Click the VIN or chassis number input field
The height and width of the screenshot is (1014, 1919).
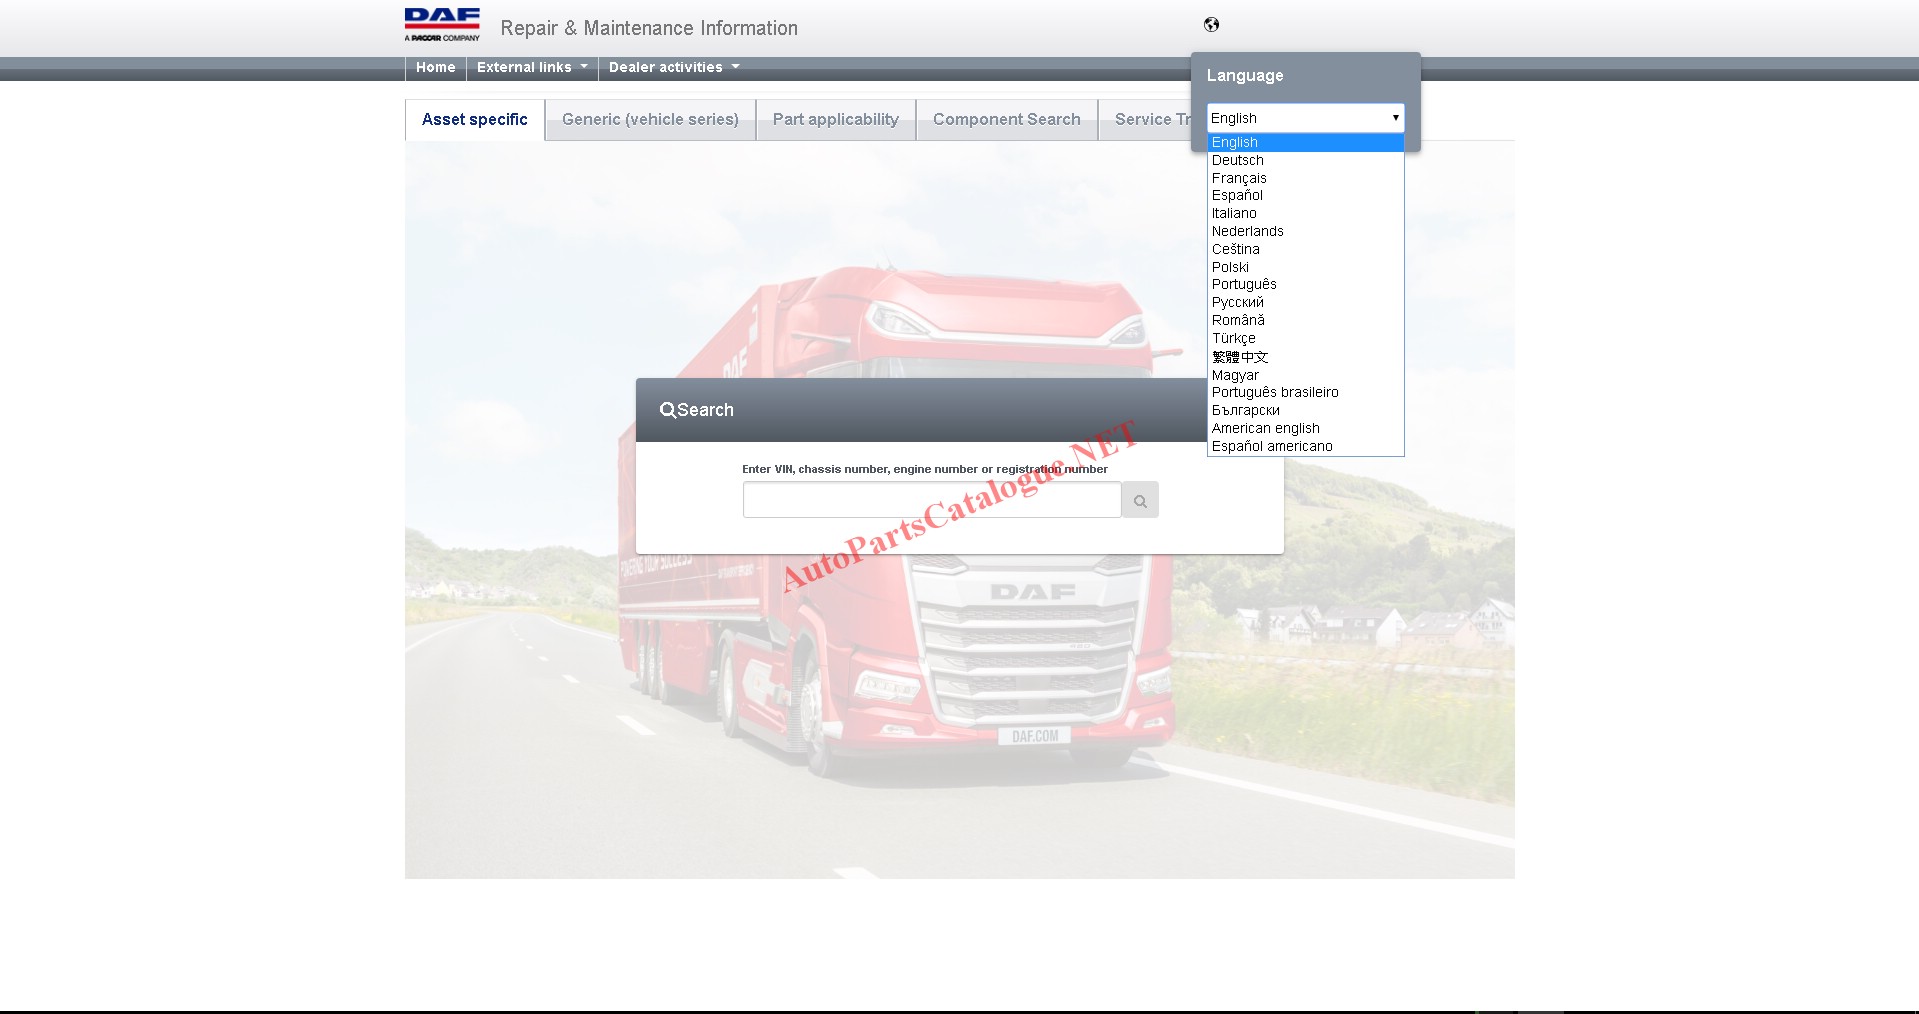point(931,500)
